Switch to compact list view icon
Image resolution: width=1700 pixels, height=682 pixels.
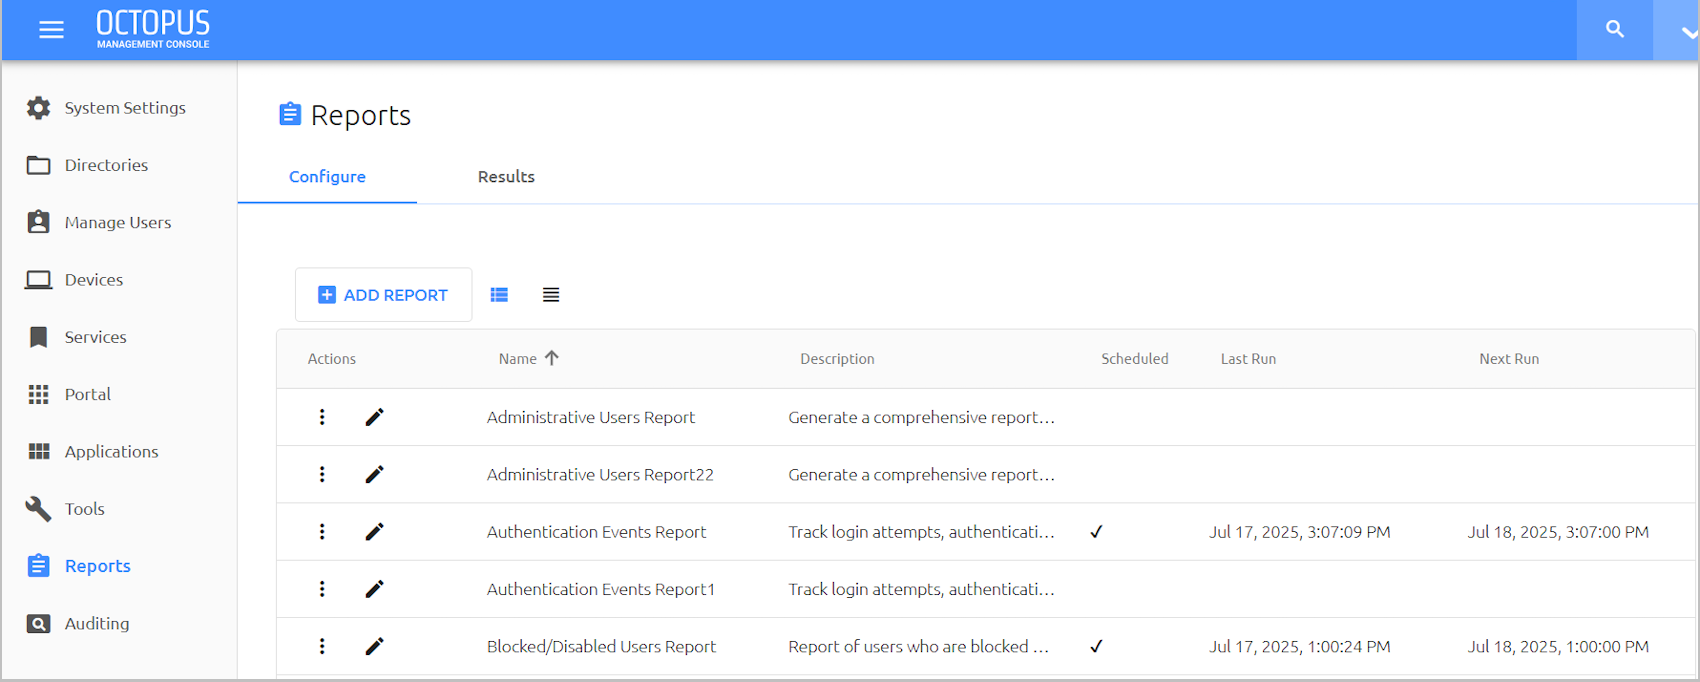coord(551,295)
